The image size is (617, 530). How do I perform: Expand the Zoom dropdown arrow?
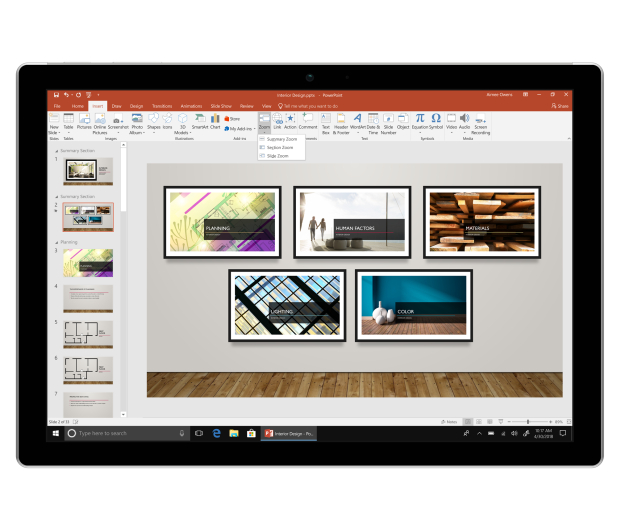pos(264,133)
